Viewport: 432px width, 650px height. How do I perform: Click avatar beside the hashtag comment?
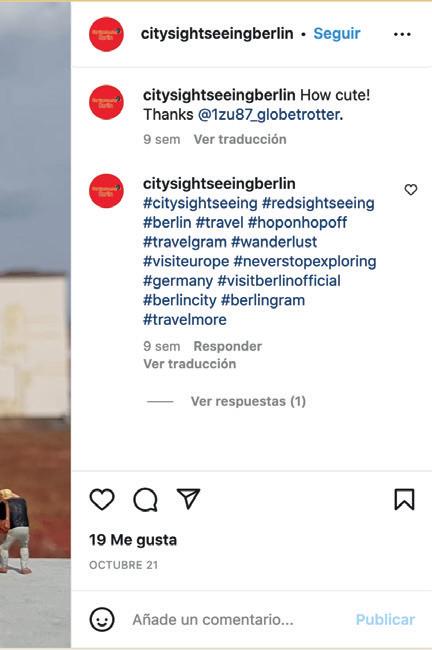(106, 191)
